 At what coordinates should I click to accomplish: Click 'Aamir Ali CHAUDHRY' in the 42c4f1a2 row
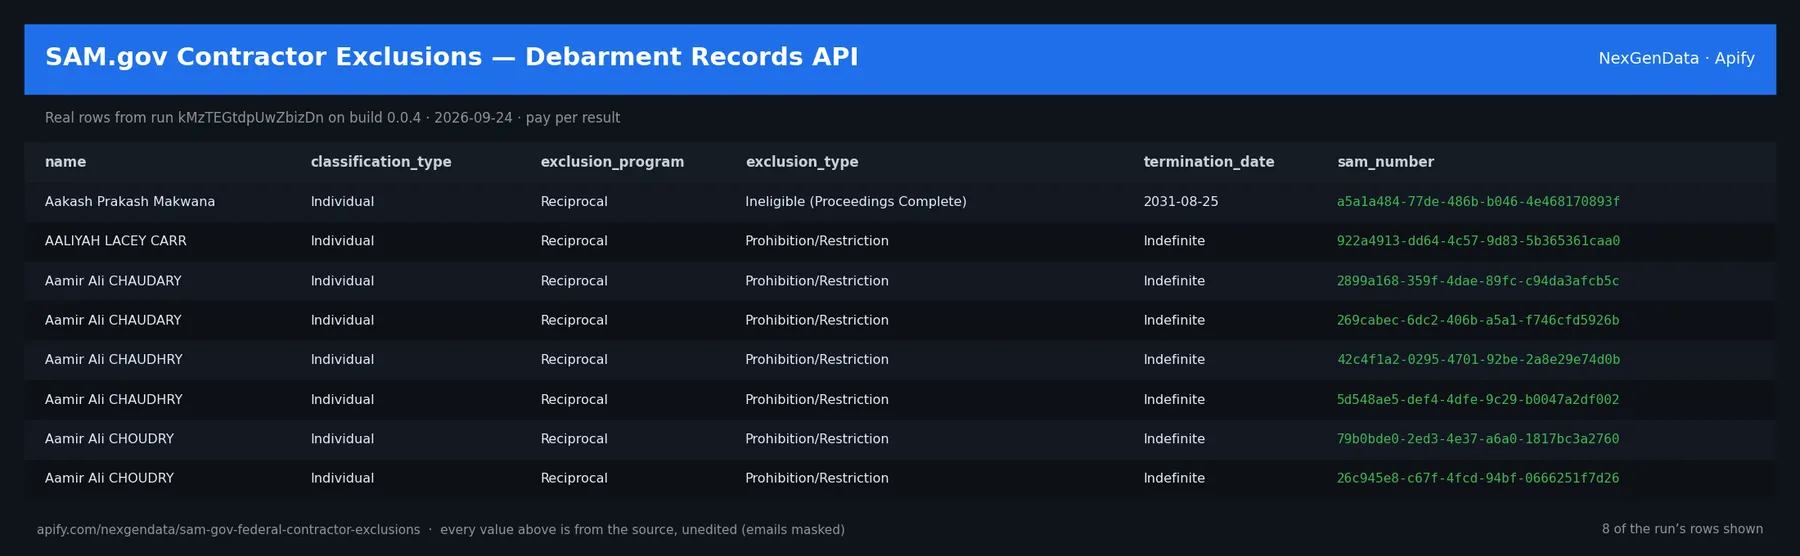pos(114,360)
